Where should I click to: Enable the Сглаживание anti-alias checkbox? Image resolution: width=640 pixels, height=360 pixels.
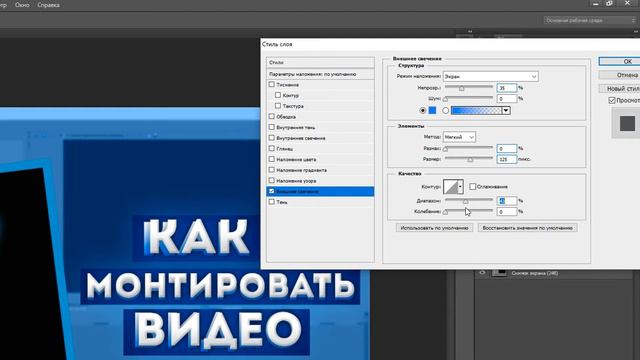(x=473, y=187)
